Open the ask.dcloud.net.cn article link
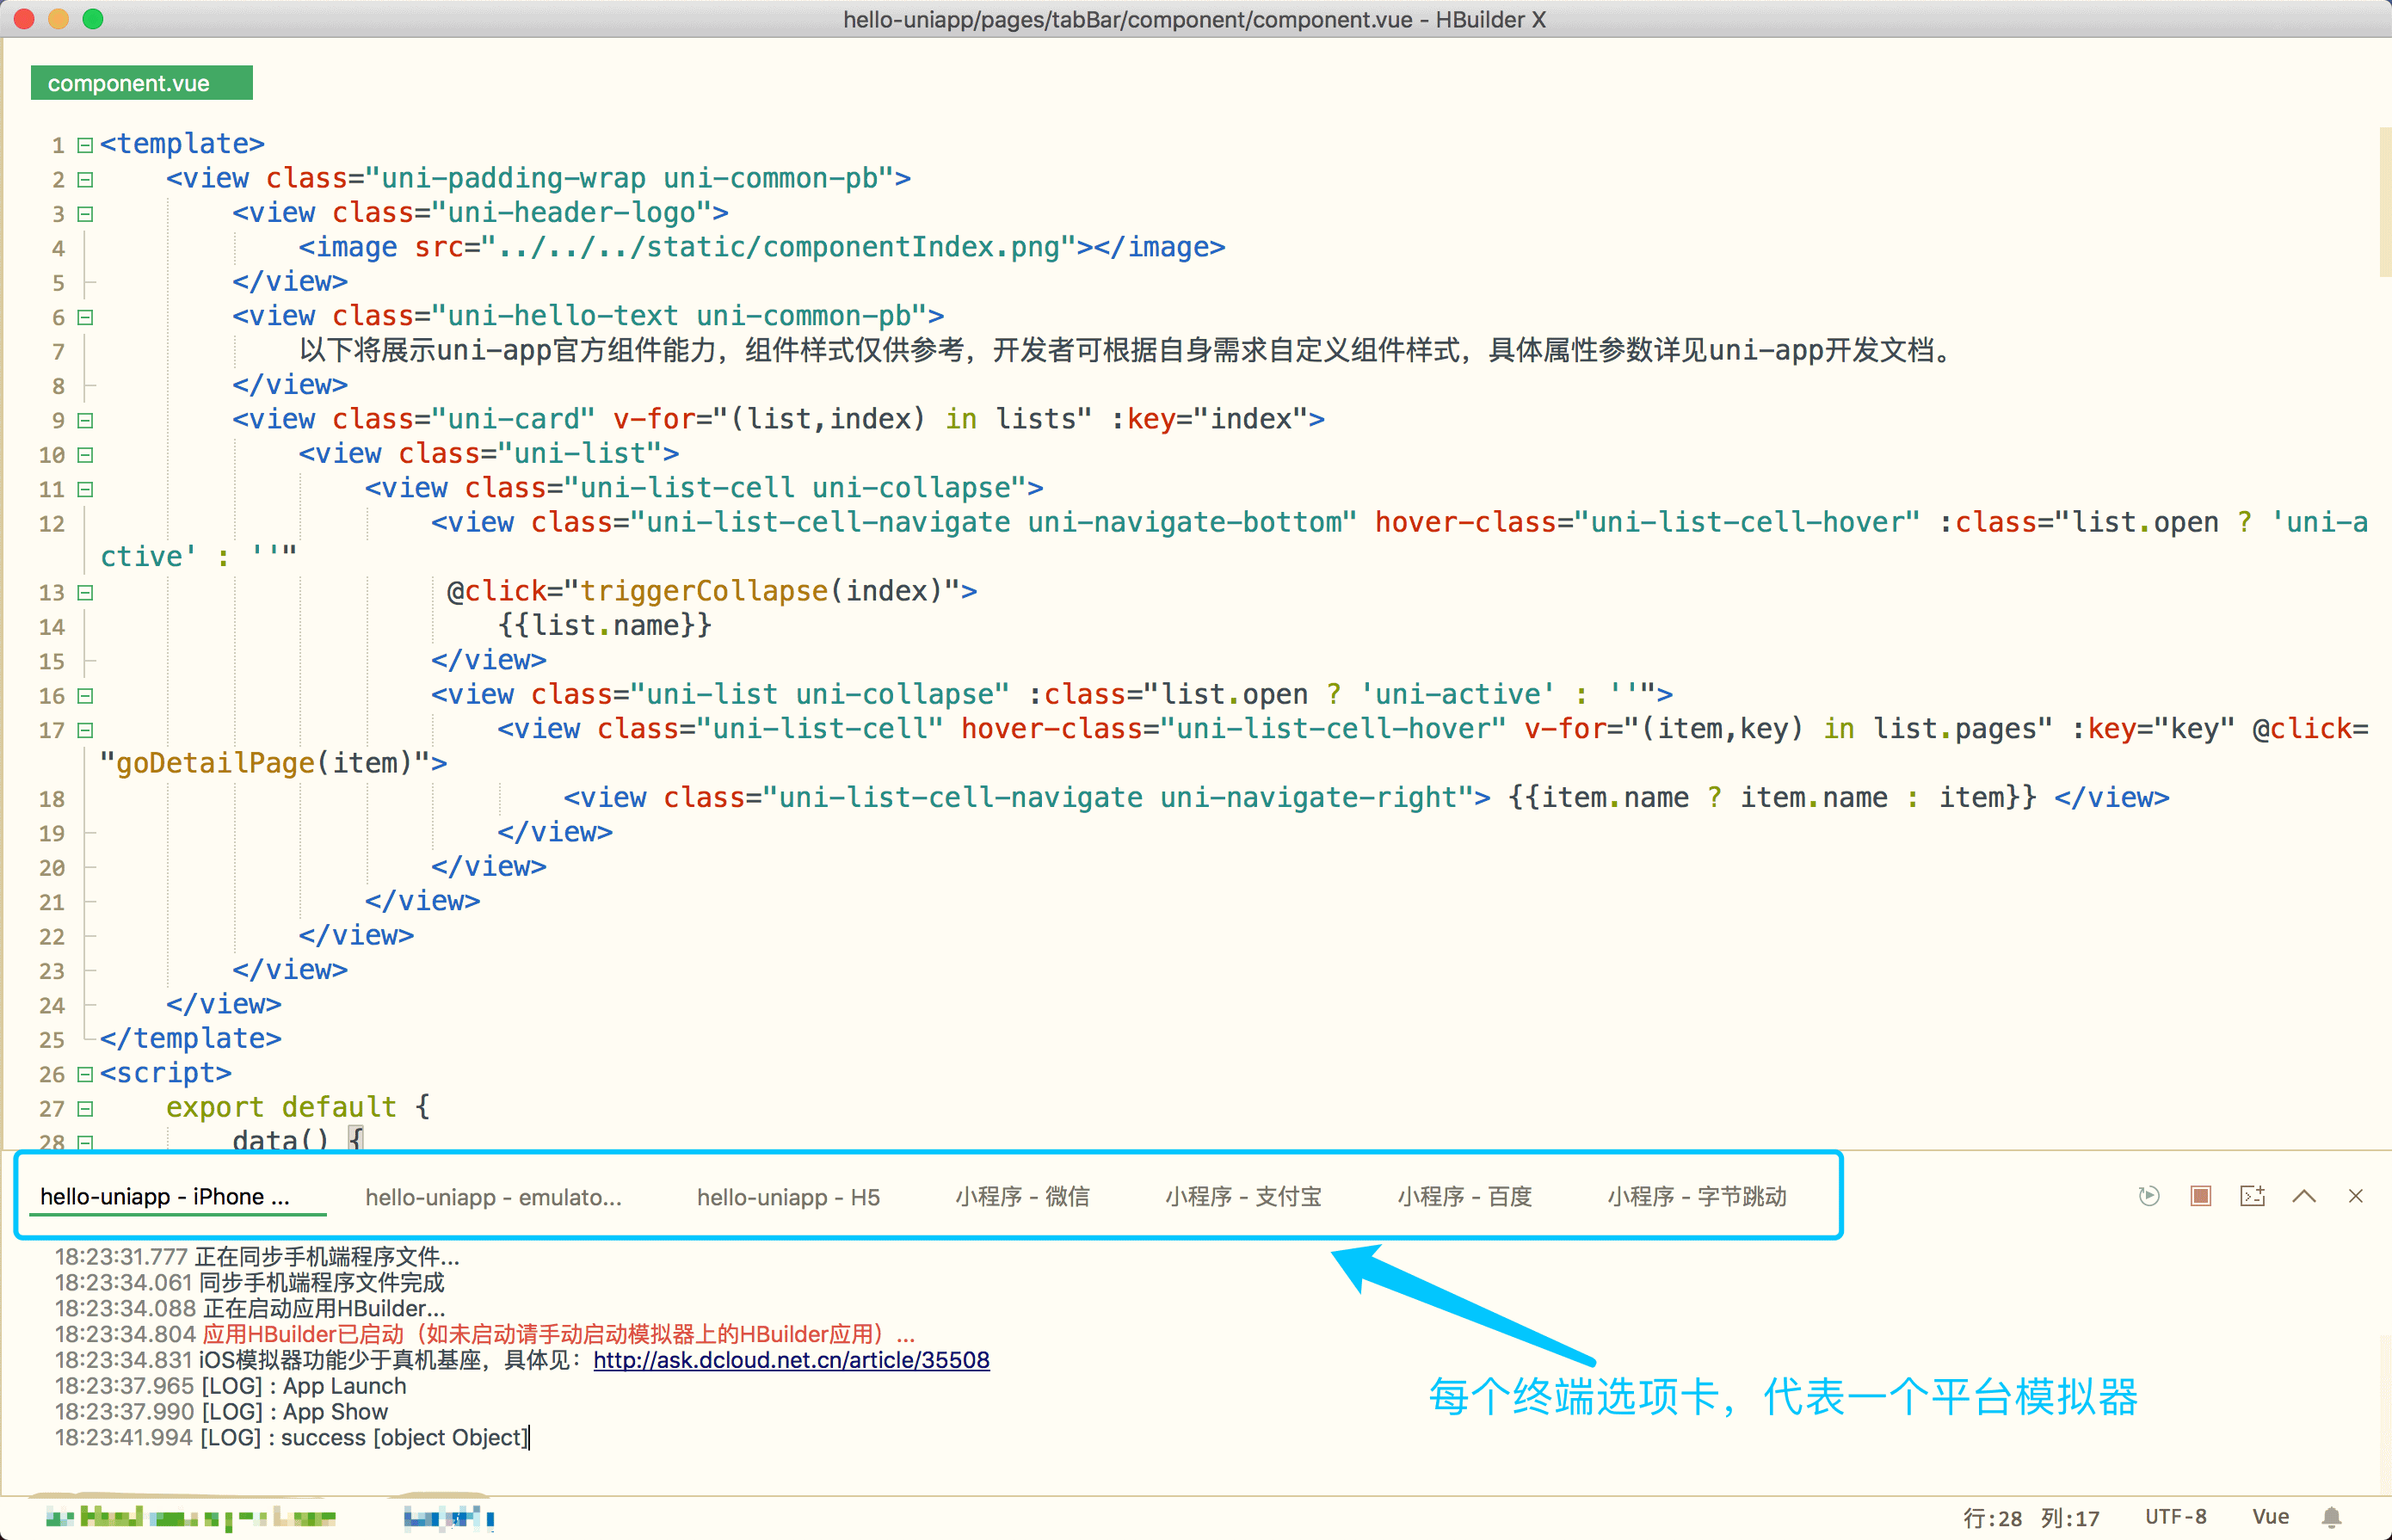The image size is (2392, 1540). 791,1360
